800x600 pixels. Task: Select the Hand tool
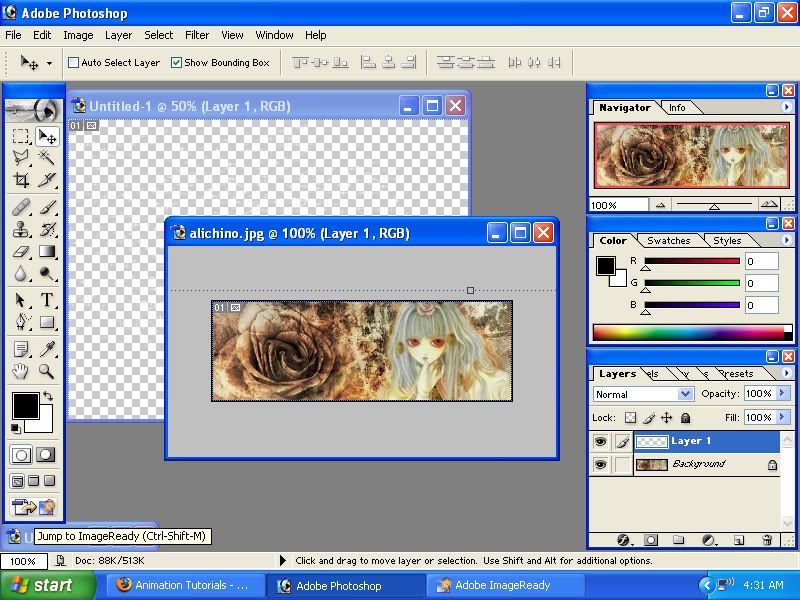pyautogui.click(x=21, y=371)
